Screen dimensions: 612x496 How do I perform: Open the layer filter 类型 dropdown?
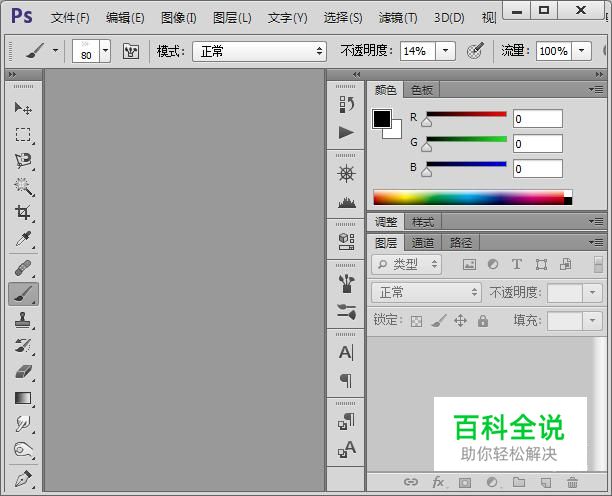pos(406,265)
